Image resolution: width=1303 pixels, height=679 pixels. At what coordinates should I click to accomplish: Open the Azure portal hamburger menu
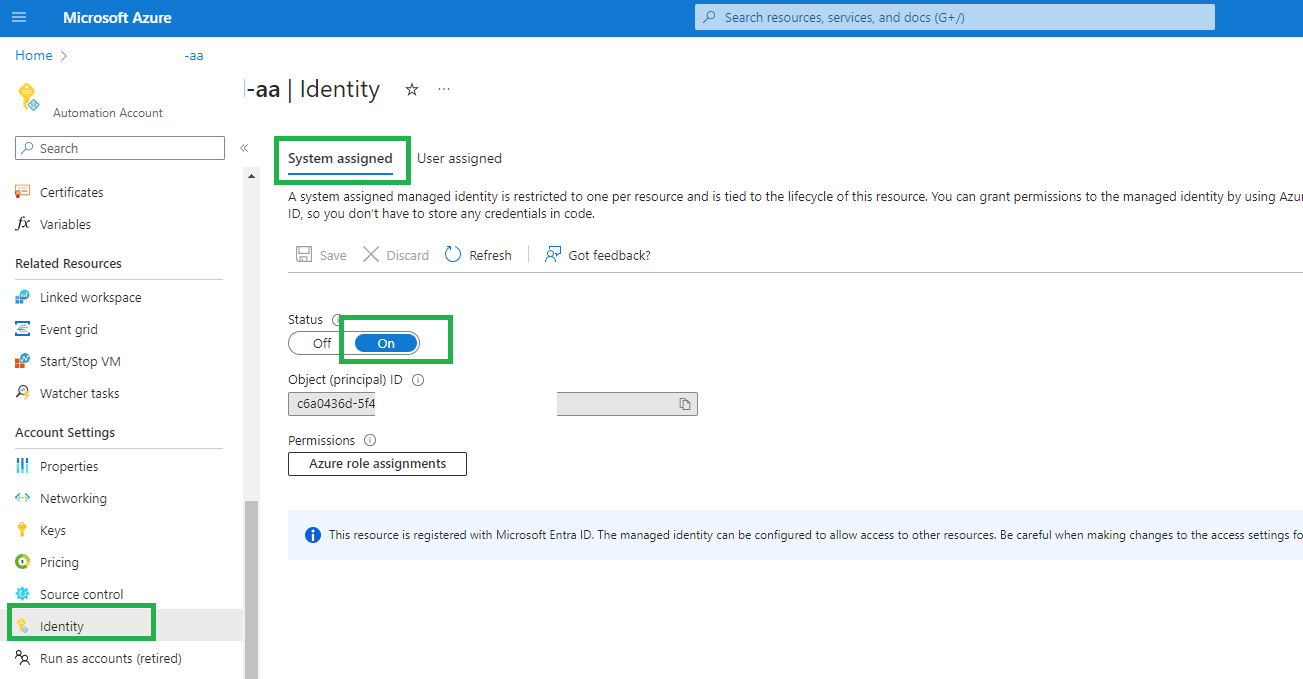(x=19, y=18)
